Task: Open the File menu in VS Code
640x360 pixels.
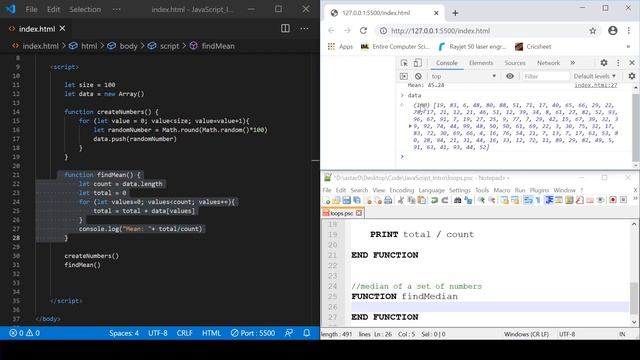Action: click(31, 9)
